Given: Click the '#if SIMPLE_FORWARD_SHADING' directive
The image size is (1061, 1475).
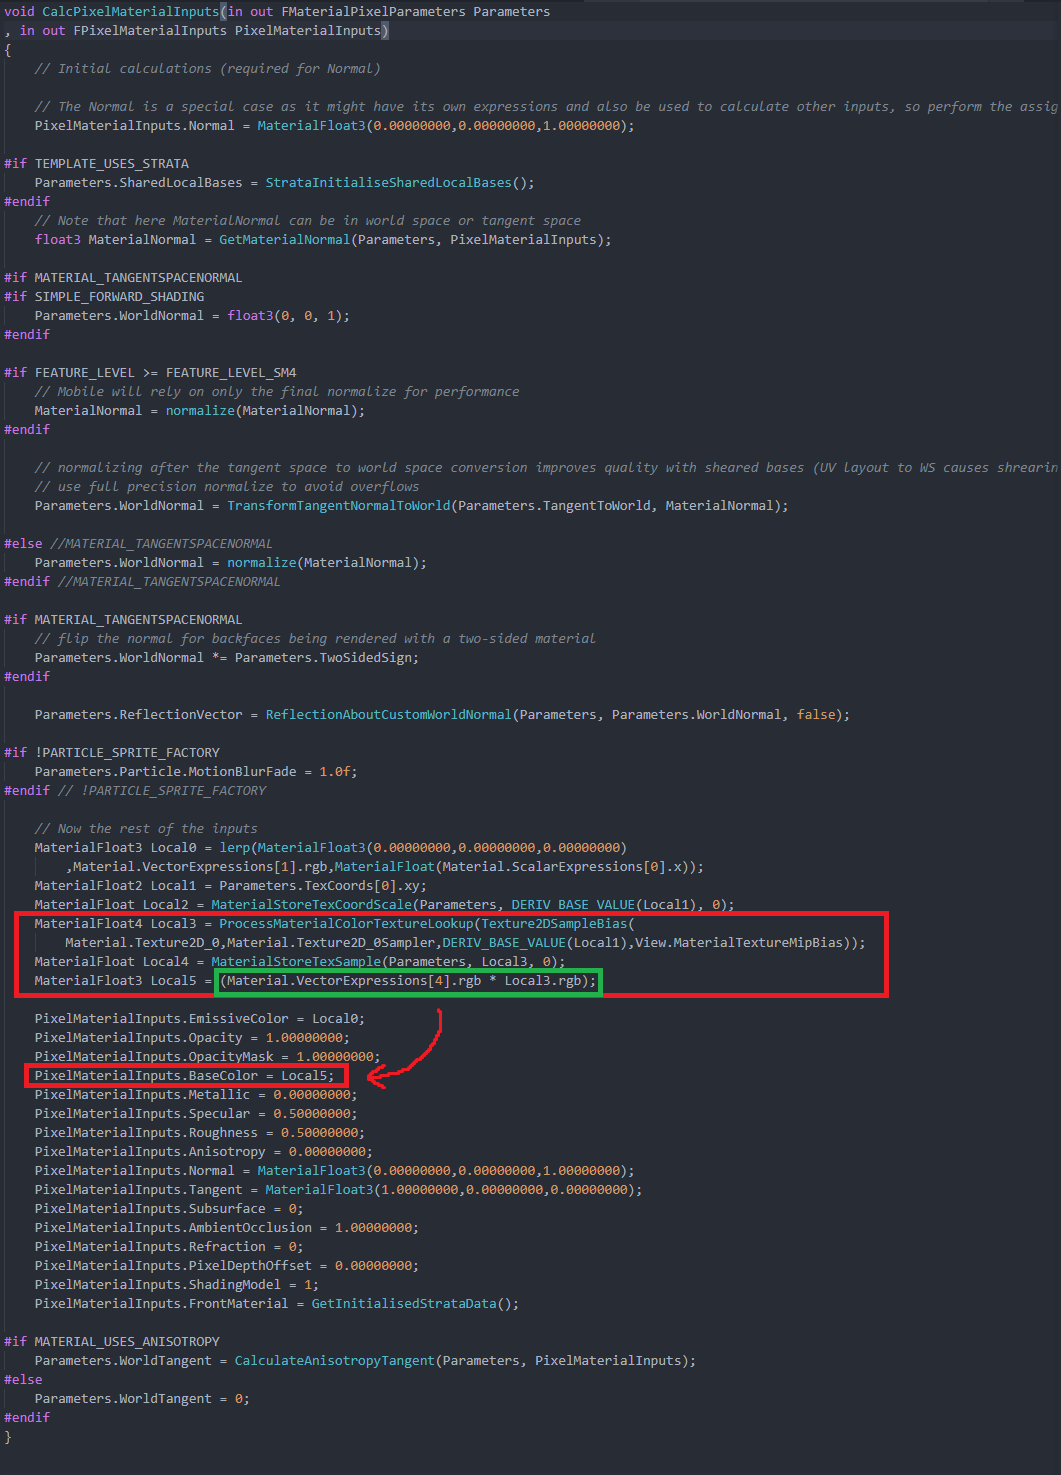Looking at the screenshot, I should coord(104,296).
